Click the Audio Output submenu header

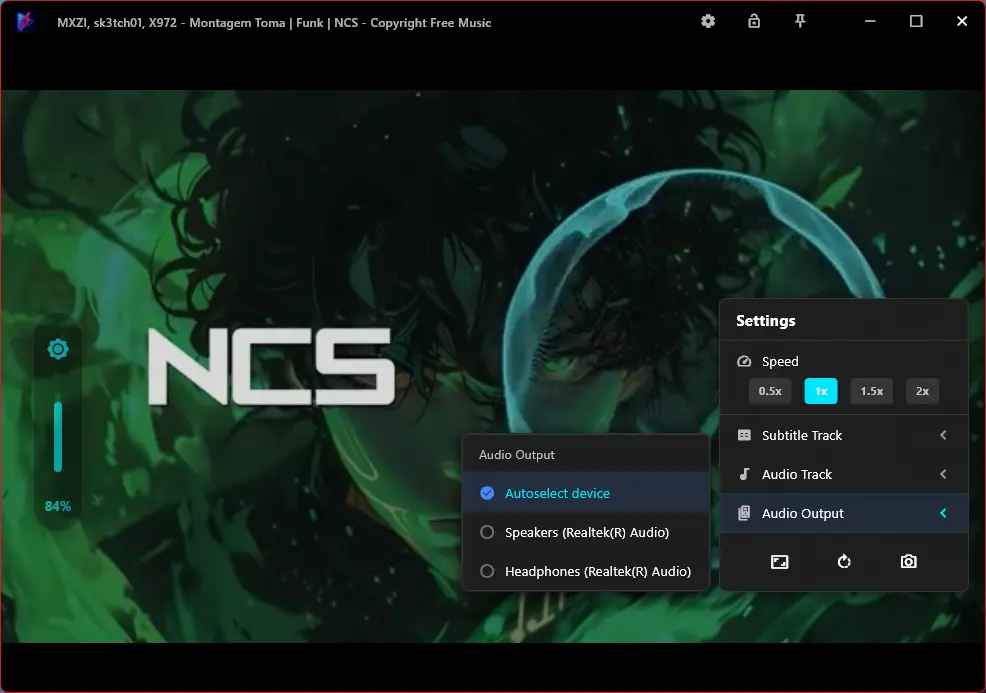click(x=517, y=455)
